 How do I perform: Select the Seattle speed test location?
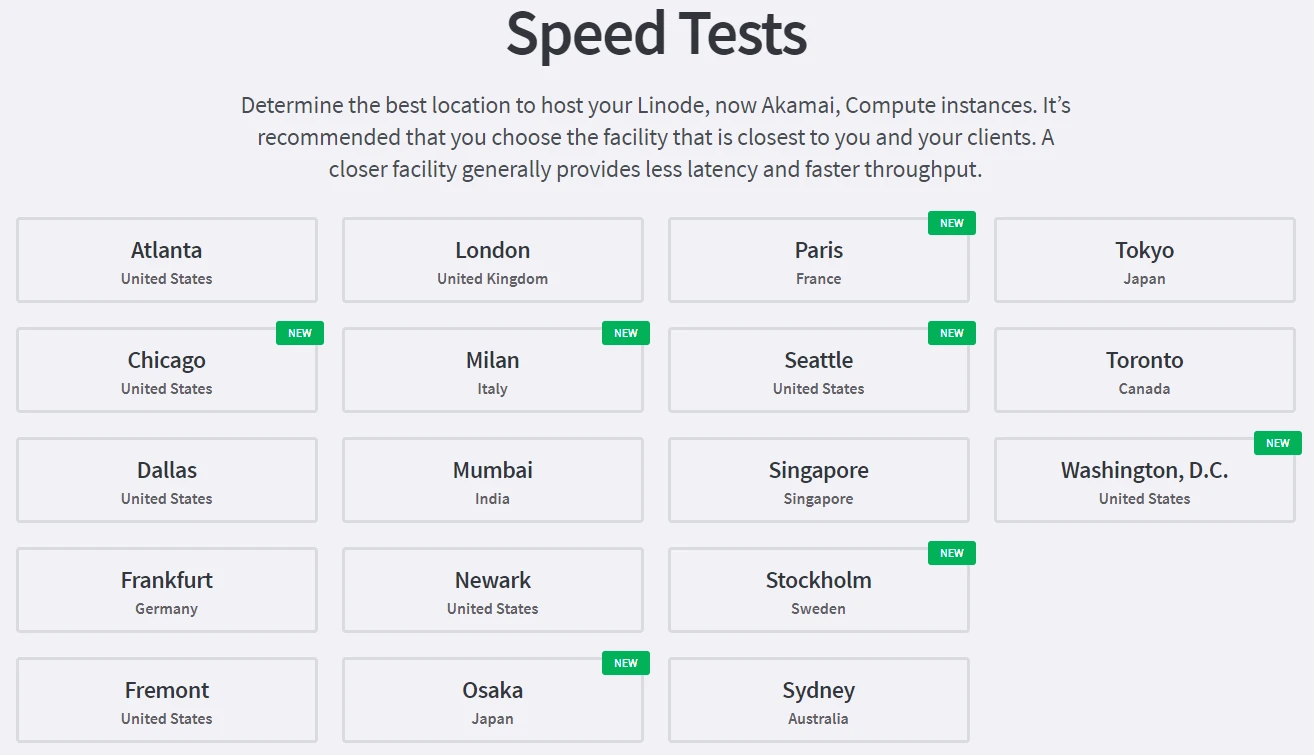[818, 371]
